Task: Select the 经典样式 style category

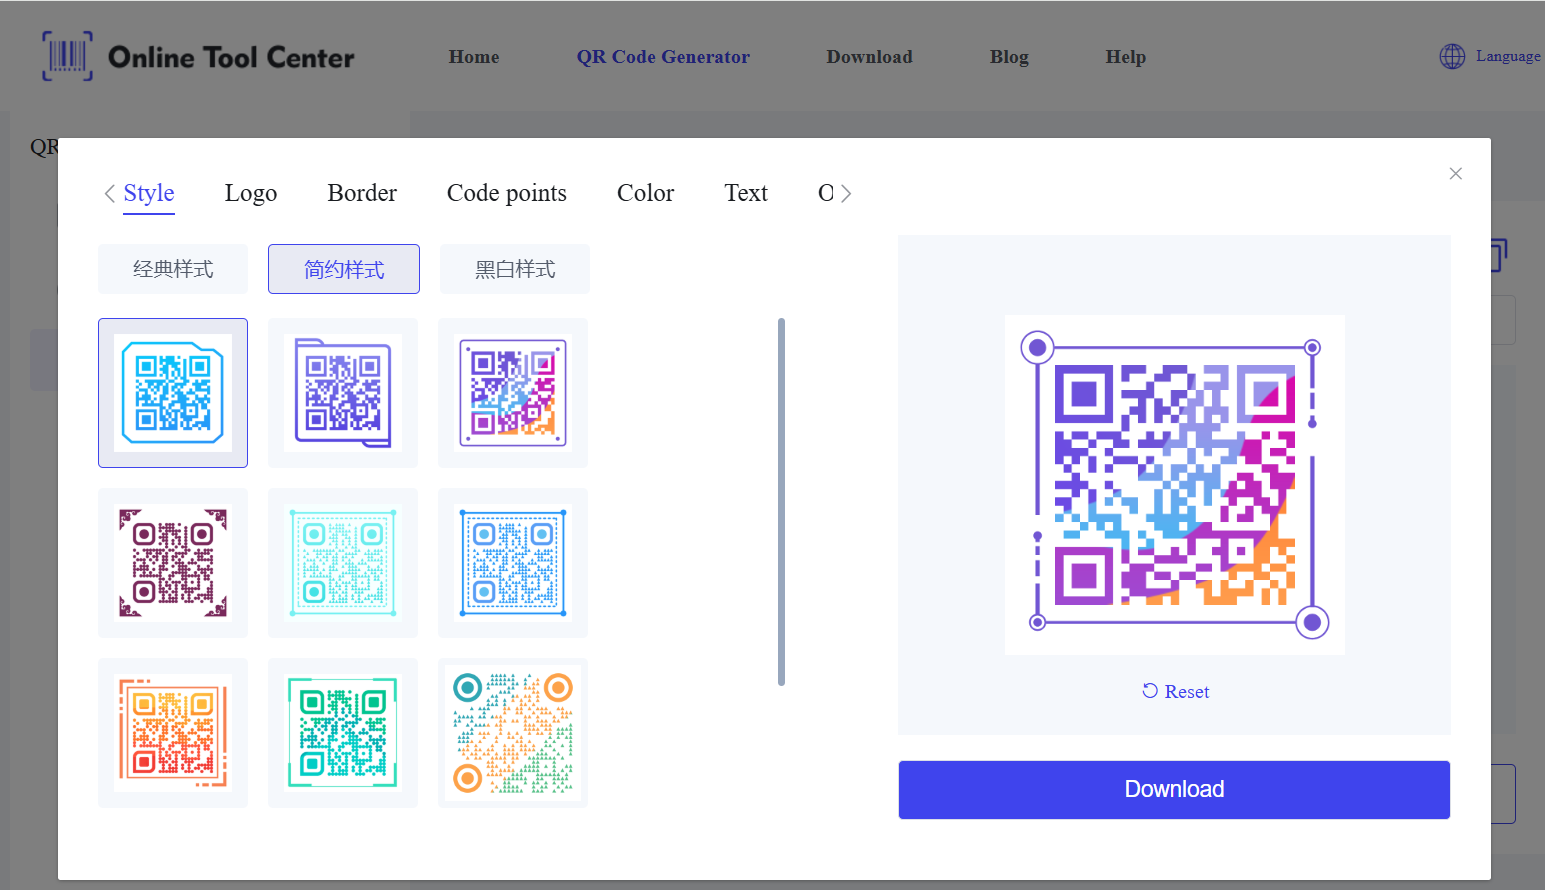Action: click(173, 269)
